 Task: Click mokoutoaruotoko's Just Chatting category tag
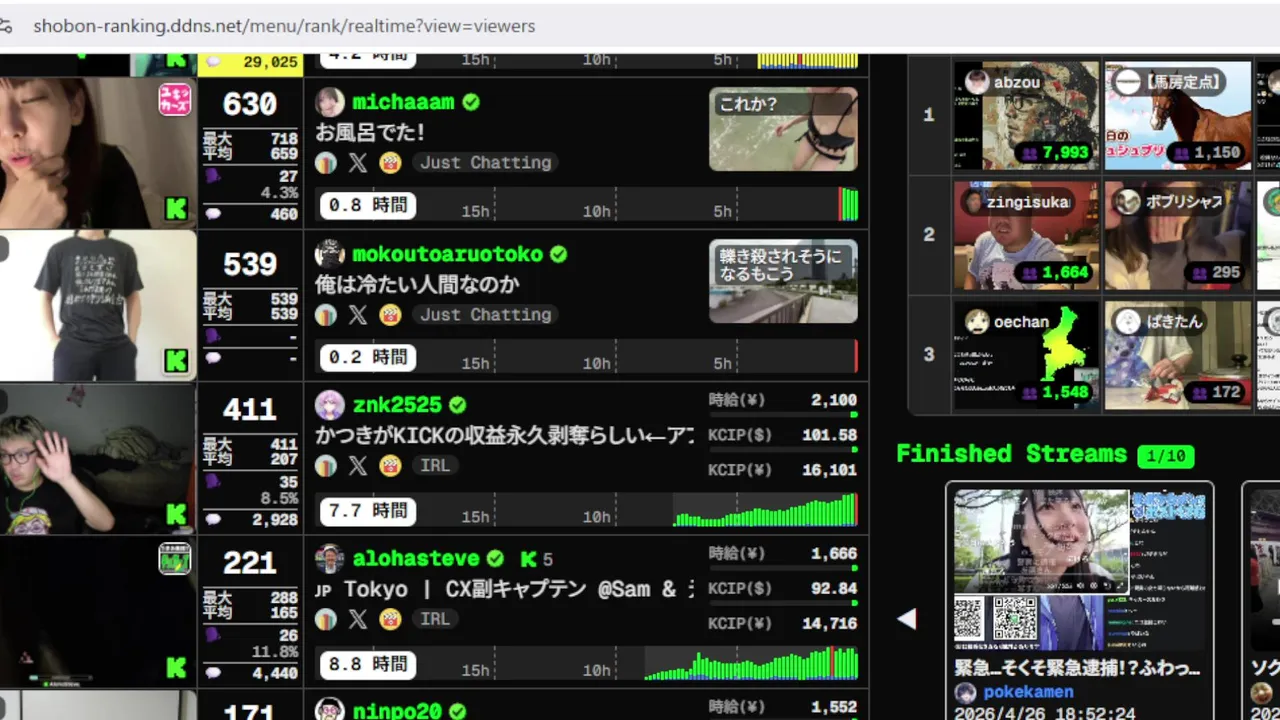(x=485, y=314)
